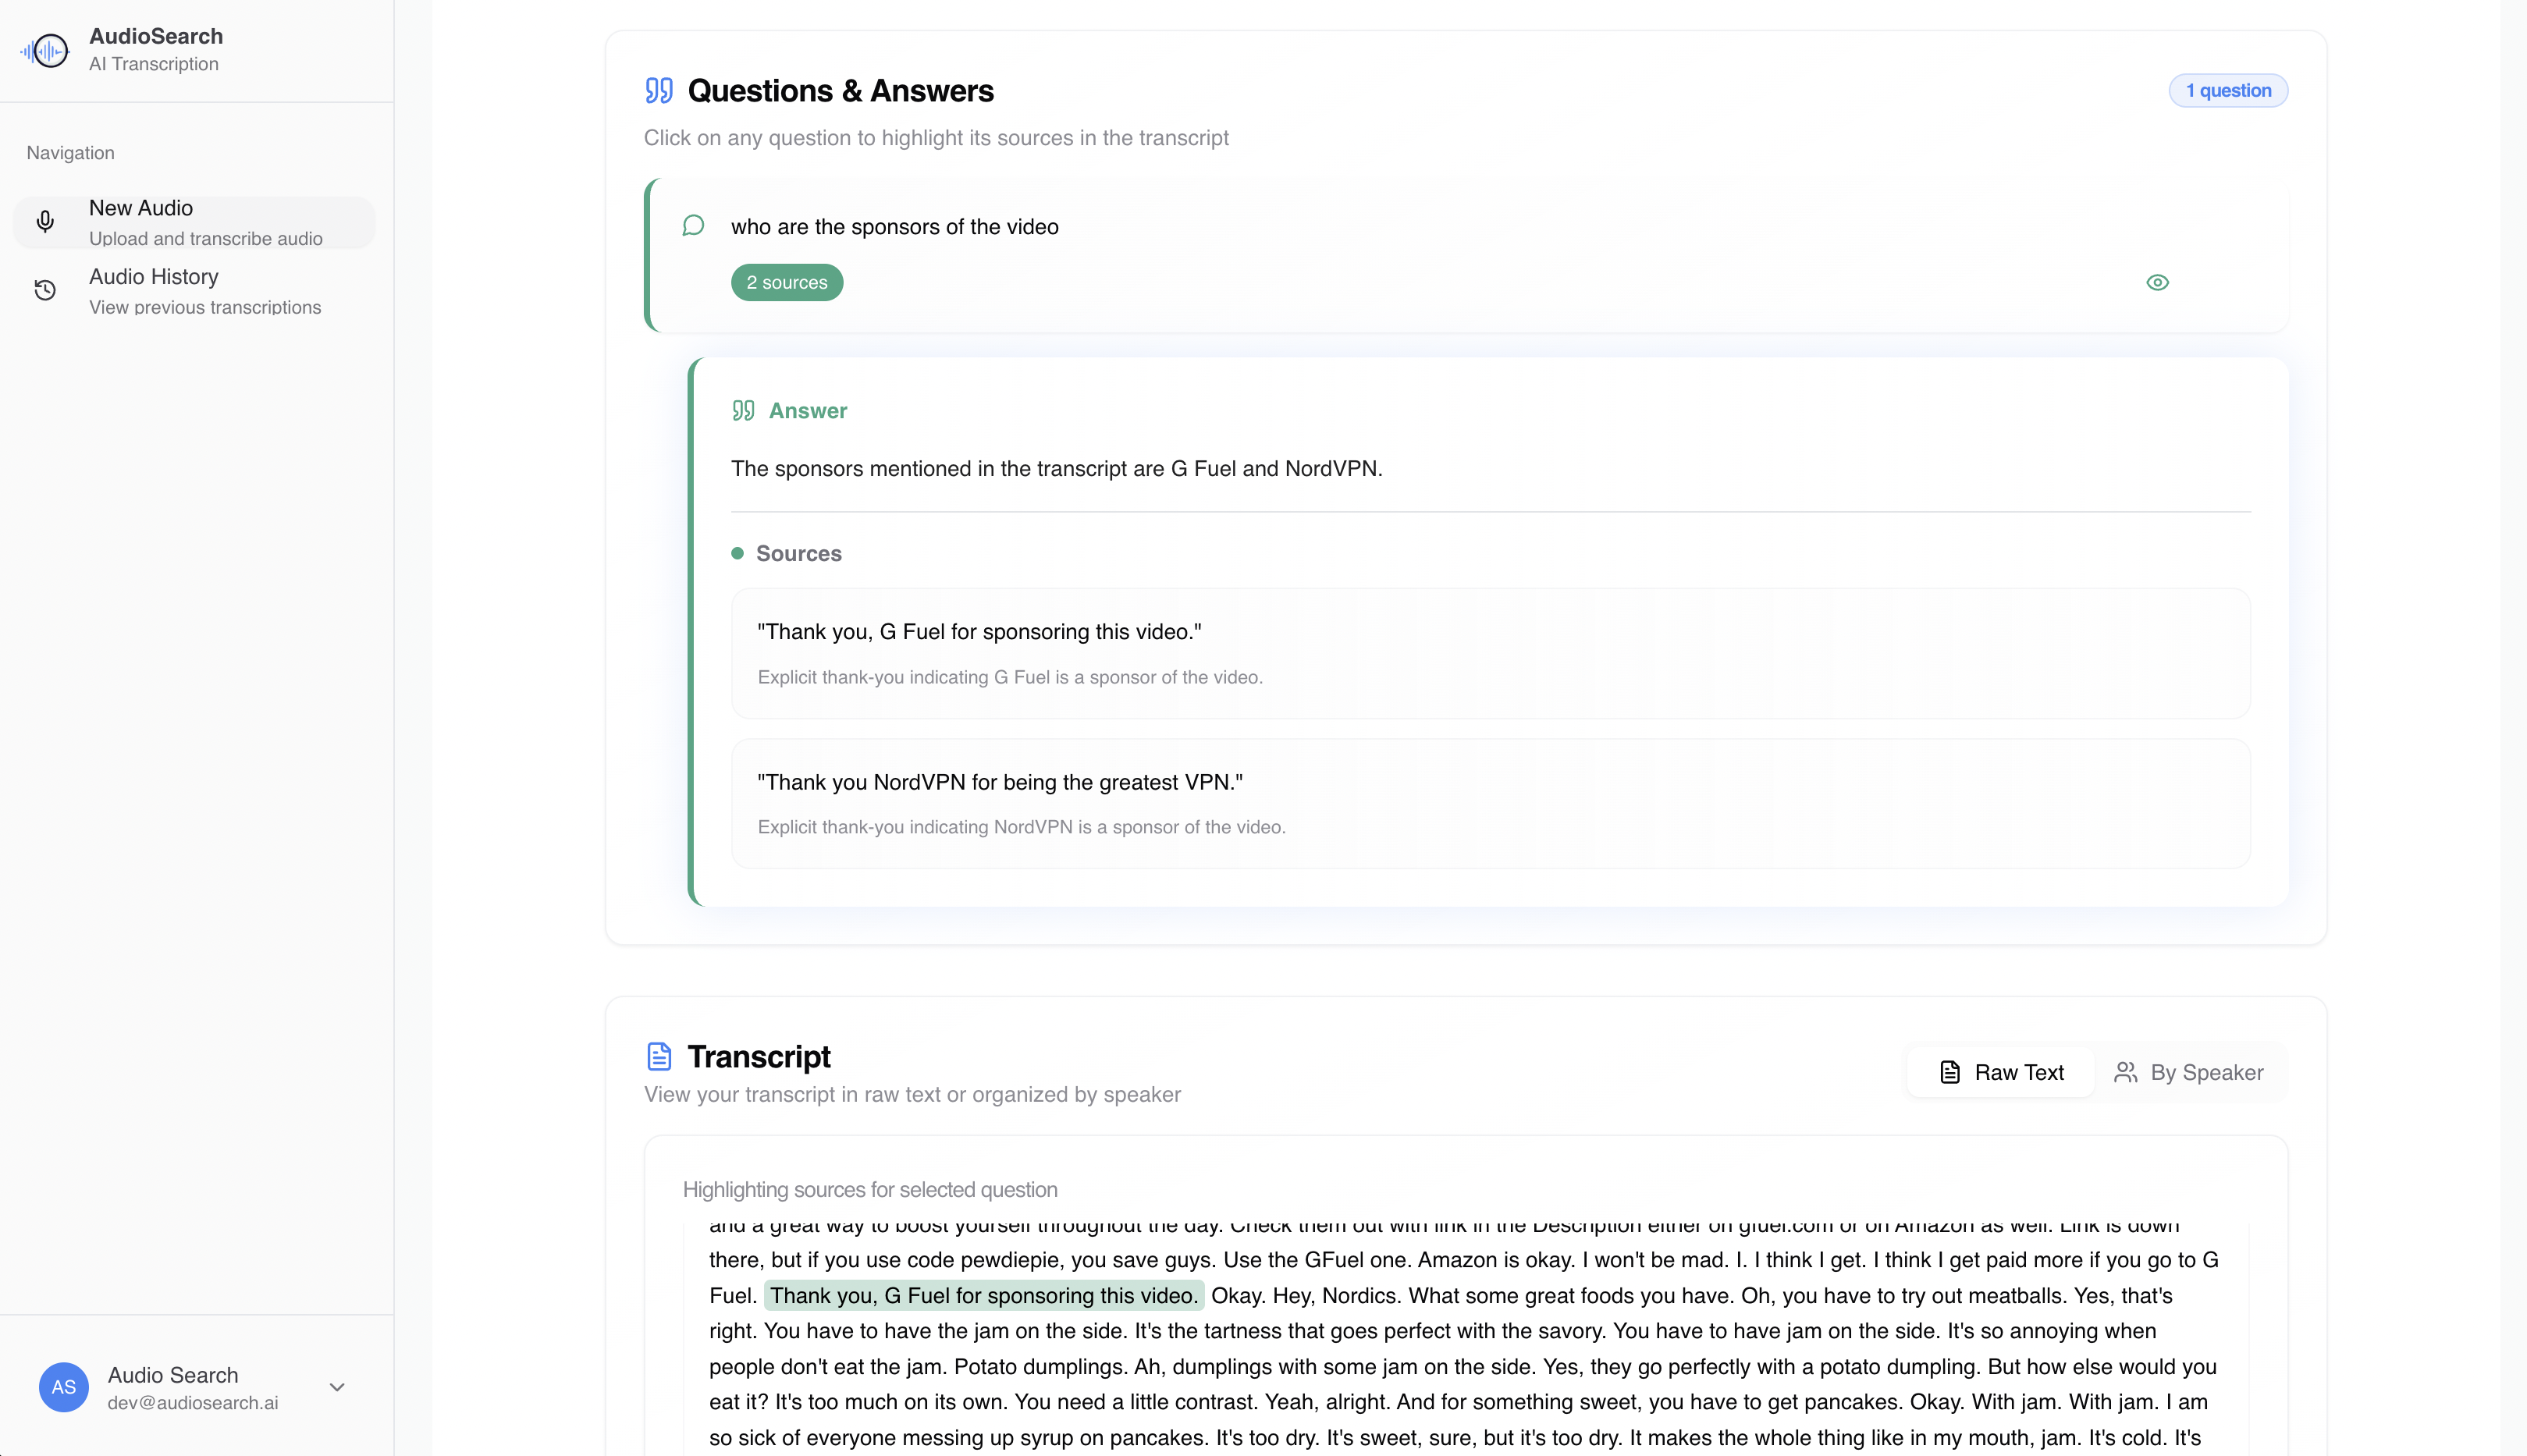Select the NordVPN source quote card

pos(1490,804)
